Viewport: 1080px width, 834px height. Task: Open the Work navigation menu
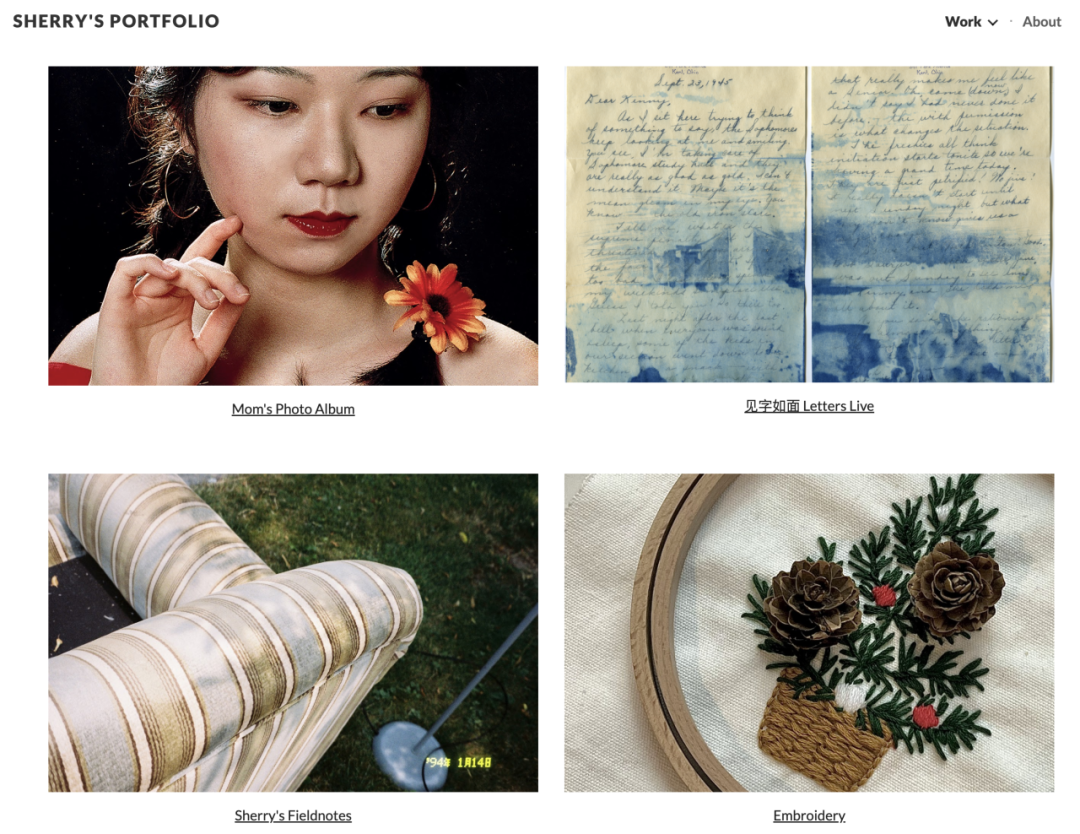970,21
